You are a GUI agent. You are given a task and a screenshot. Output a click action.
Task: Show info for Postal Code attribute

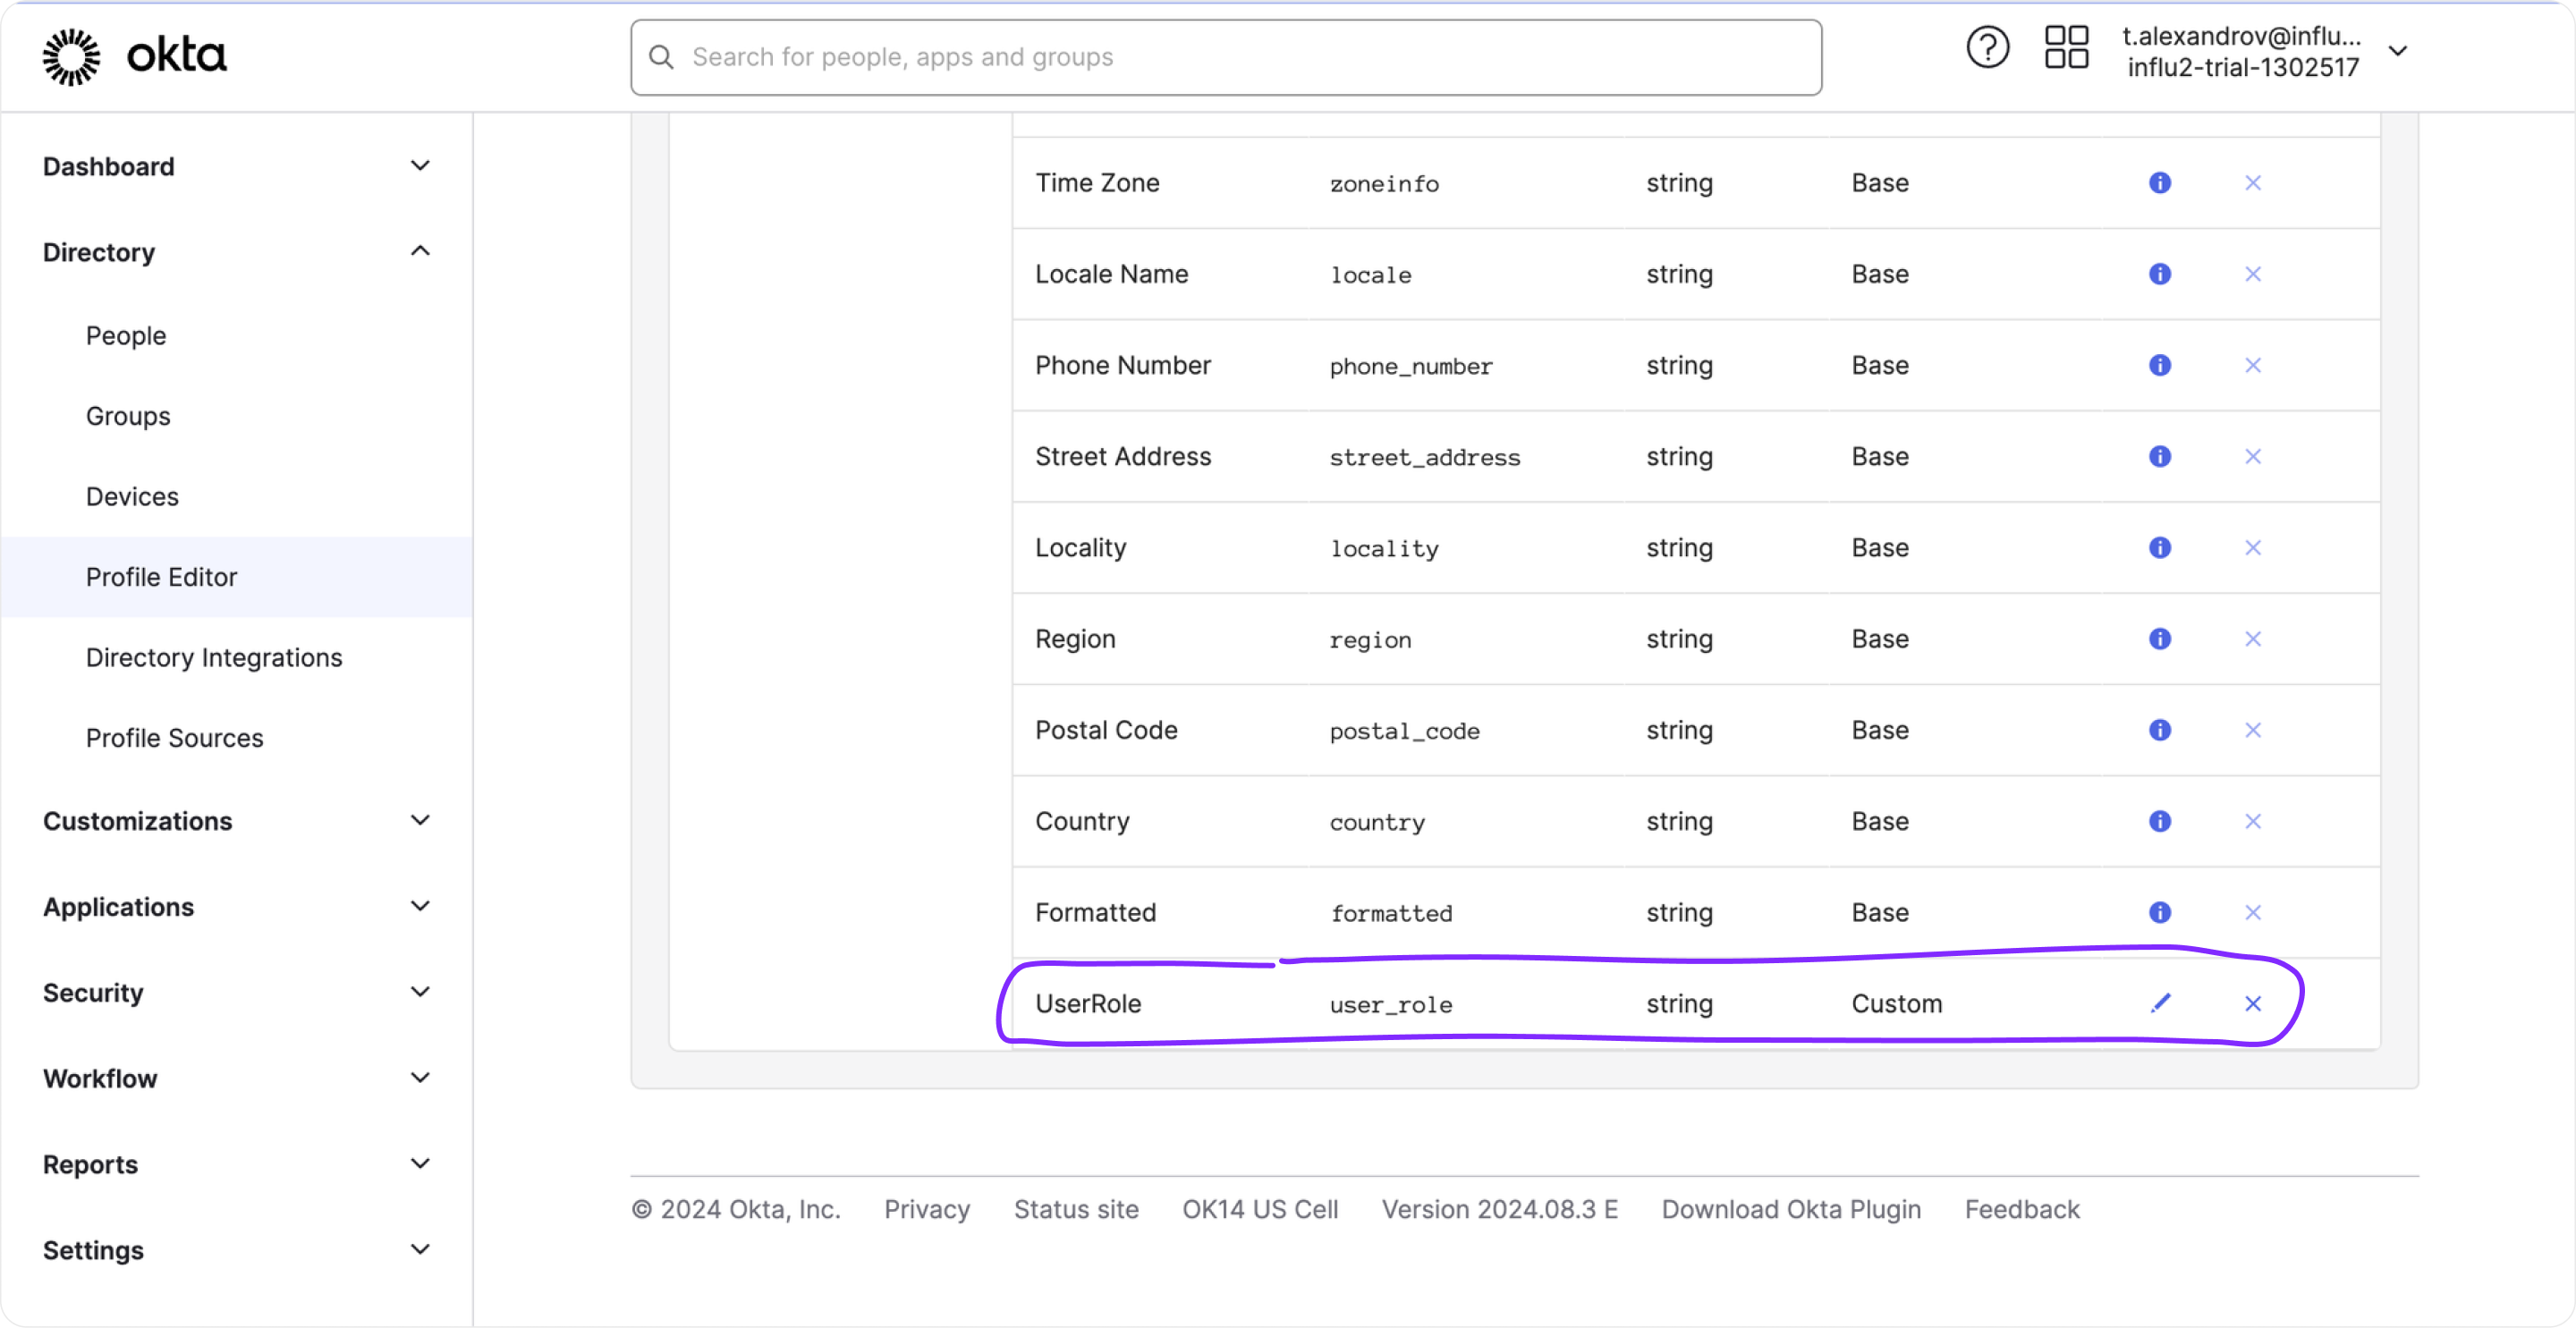2160,730
